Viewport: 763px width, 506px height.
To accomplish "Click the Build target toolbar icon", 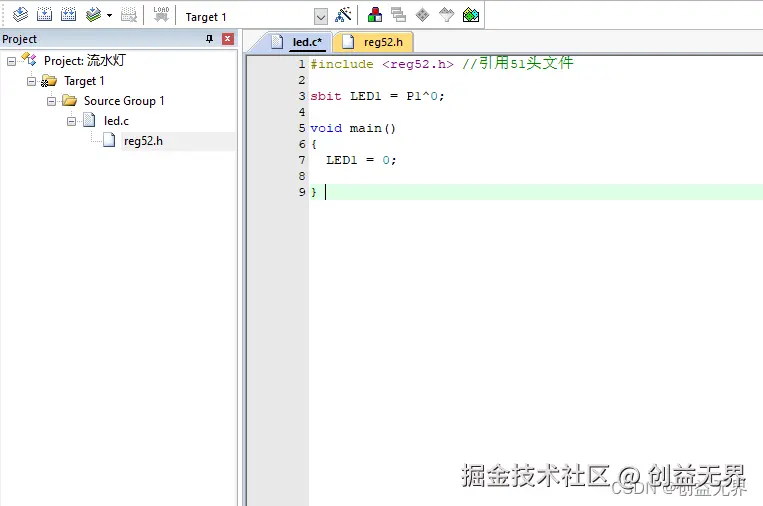I will [x=44, y=15].
